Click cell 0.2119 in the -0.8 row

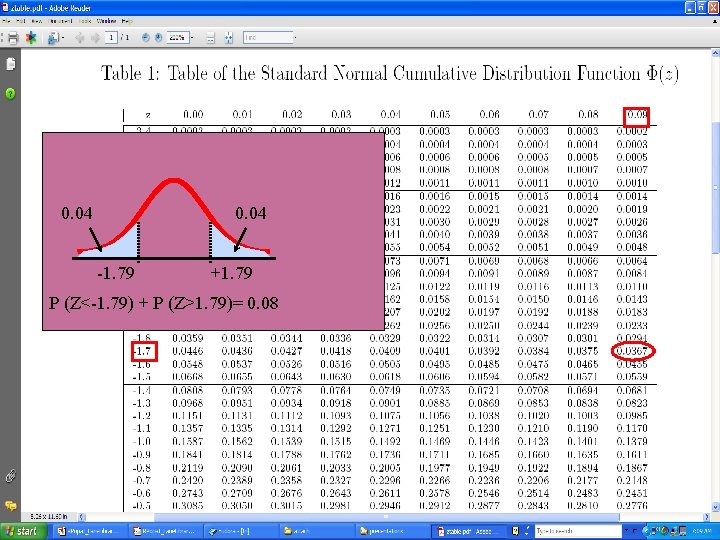pyautogui.click(x=188, y=468)
